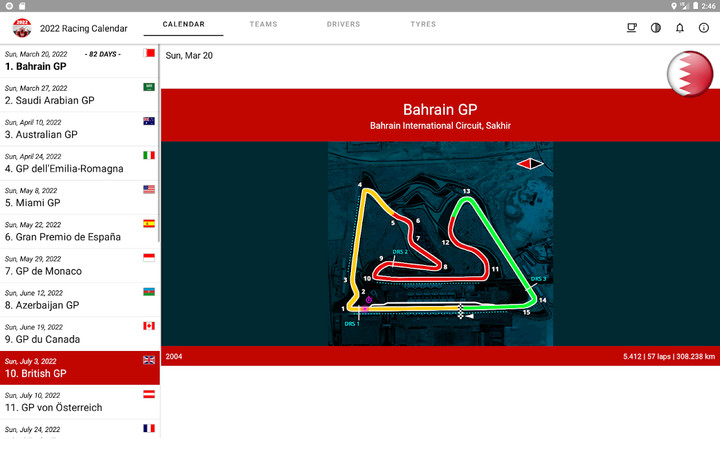
Task: Click the USA flag next to Miami GP
Action: tap(149, 189)
